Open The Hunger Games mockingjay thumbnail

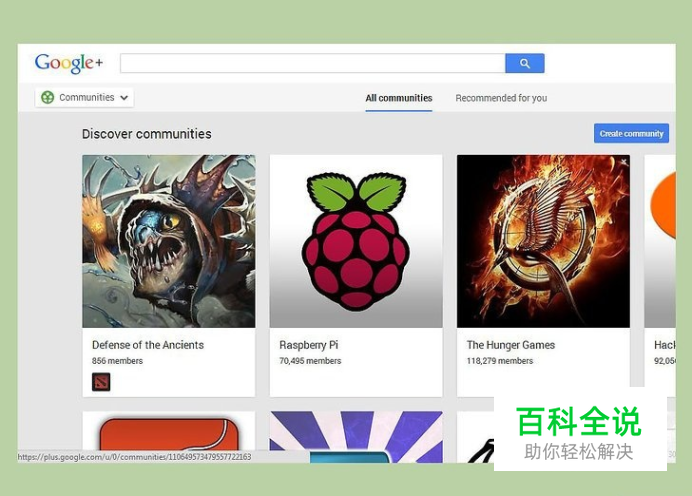pos(543,241)
